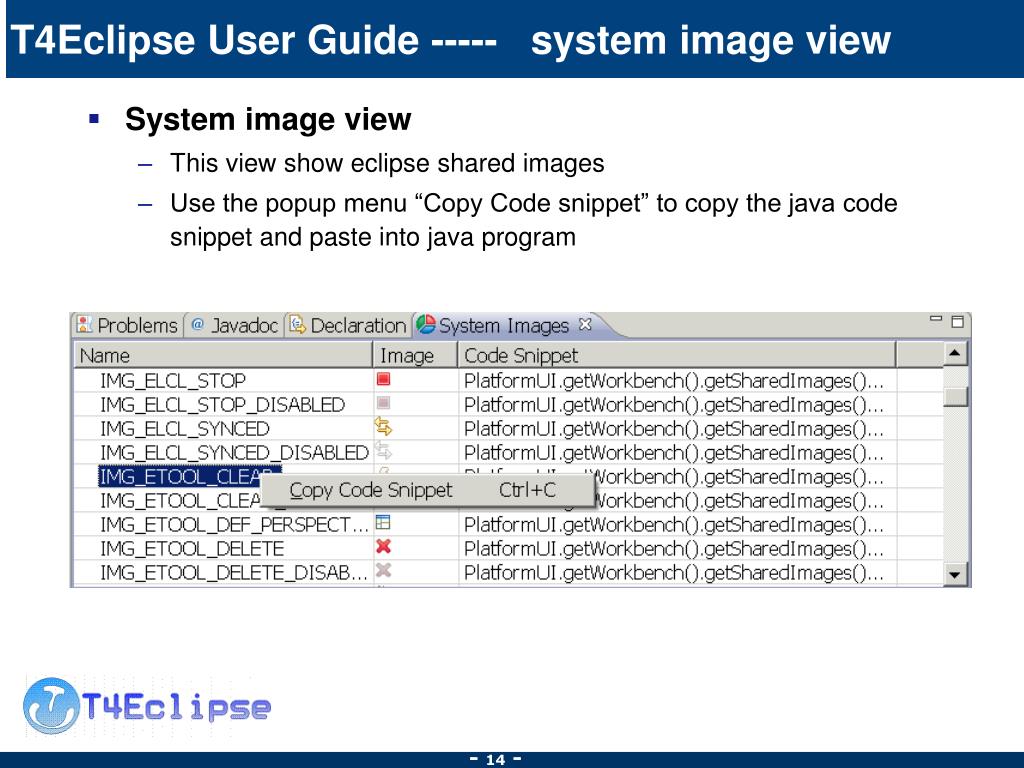Select the IMG_ETOOL_DELETE_DISAB... row

pos(234,573)
